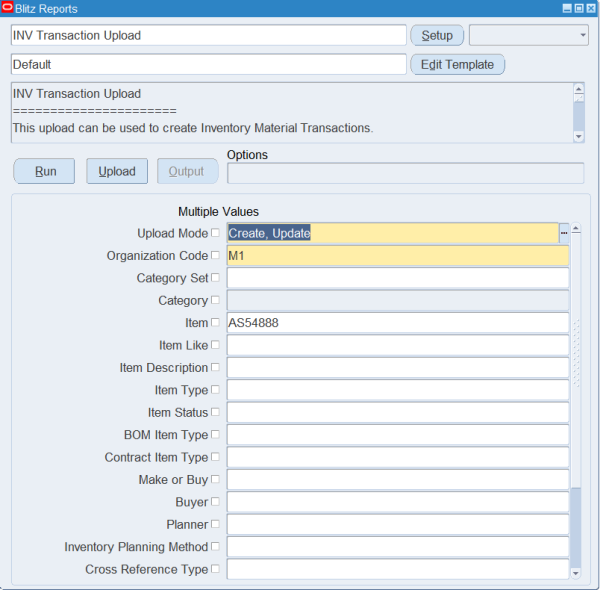The width and height of the screenshot is (600, 590).
Task: Click the report name field INV Transaction Upload
Action: point(209,35)
